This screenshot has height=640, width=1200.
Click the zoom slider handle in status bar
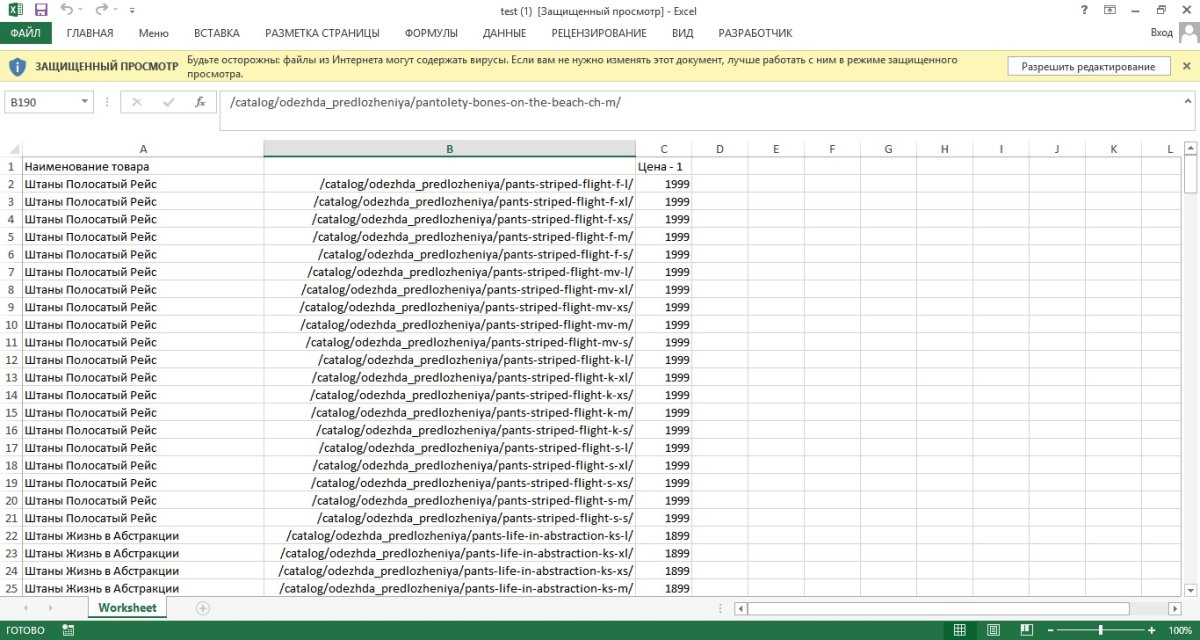[x=1101, y=630]
